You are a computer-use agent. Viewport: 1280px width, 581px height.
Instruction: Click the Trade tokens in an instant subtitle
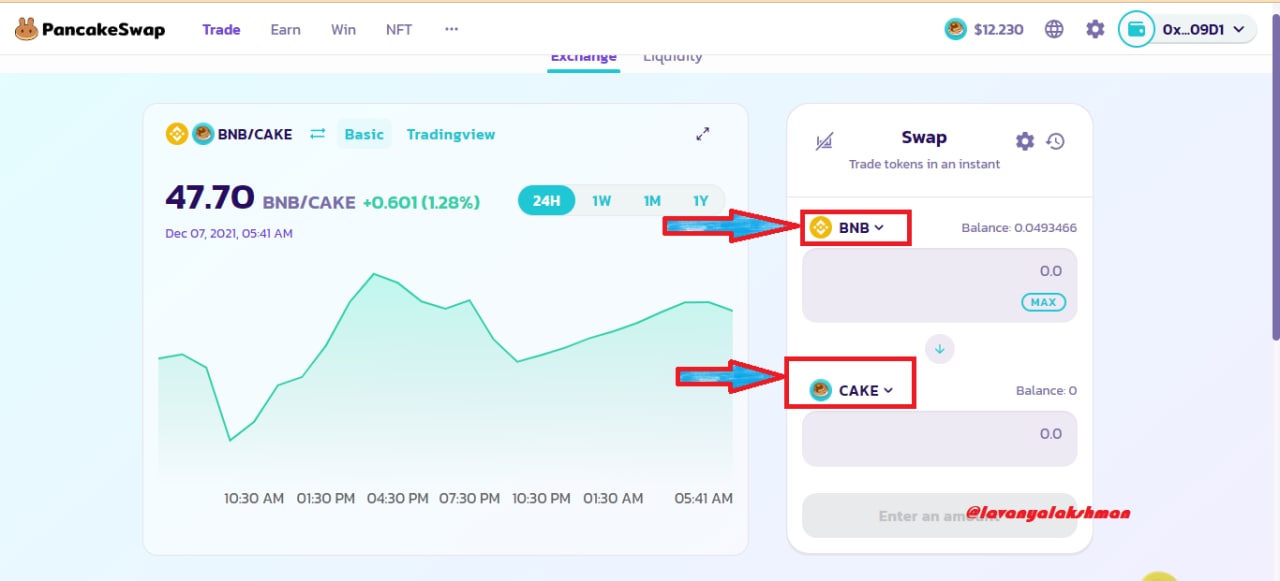coord(924,164)
